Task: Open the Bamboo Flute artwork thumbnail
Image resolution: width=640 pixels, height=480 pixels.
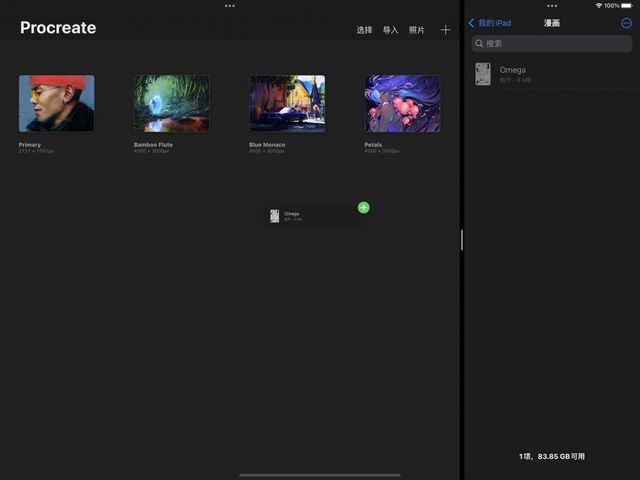Action: pos(172,103)
